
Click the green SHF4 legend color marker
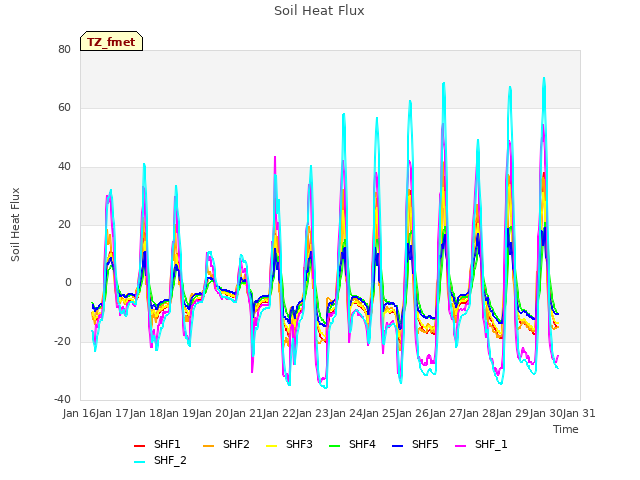pos(334,446)
